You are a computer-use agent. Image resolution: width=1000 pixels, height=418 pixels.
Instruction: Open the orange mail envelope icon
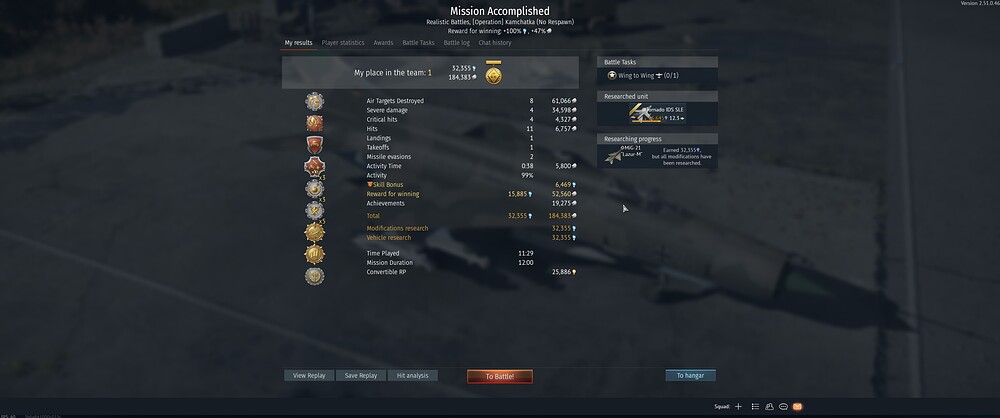(797, 407)
